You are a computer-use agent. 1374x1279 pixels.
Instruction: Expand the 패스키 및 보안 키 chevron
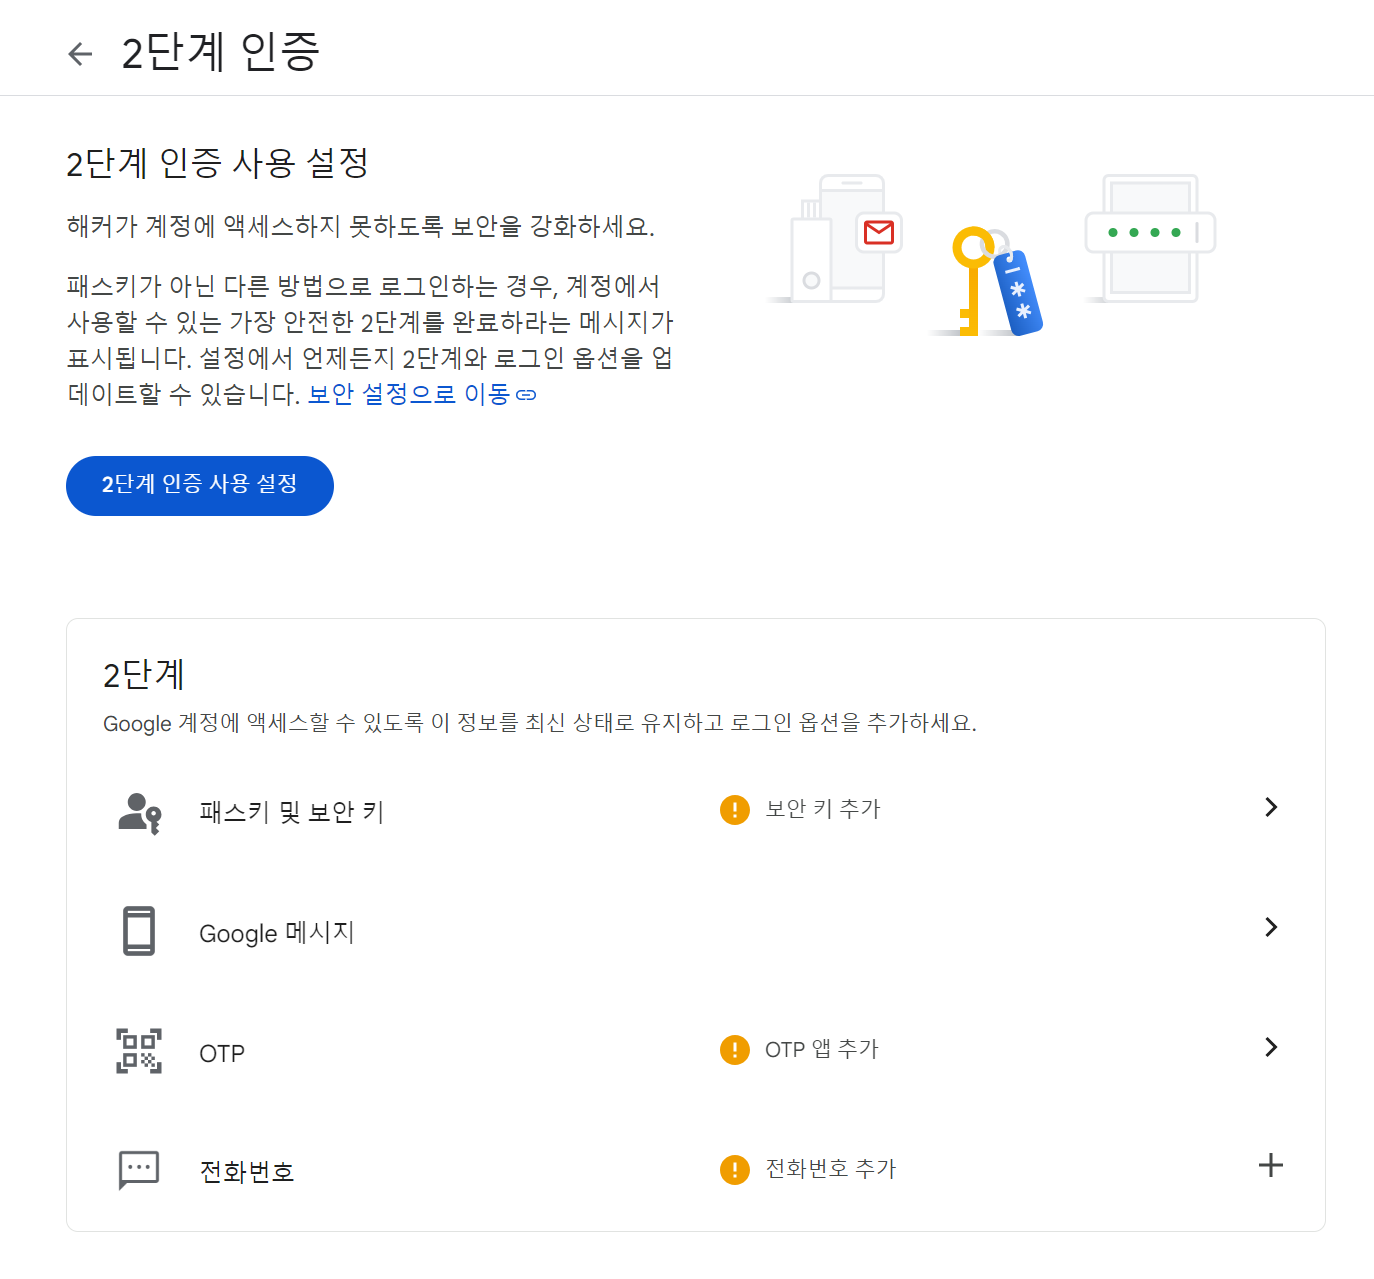click(1270, 807)
